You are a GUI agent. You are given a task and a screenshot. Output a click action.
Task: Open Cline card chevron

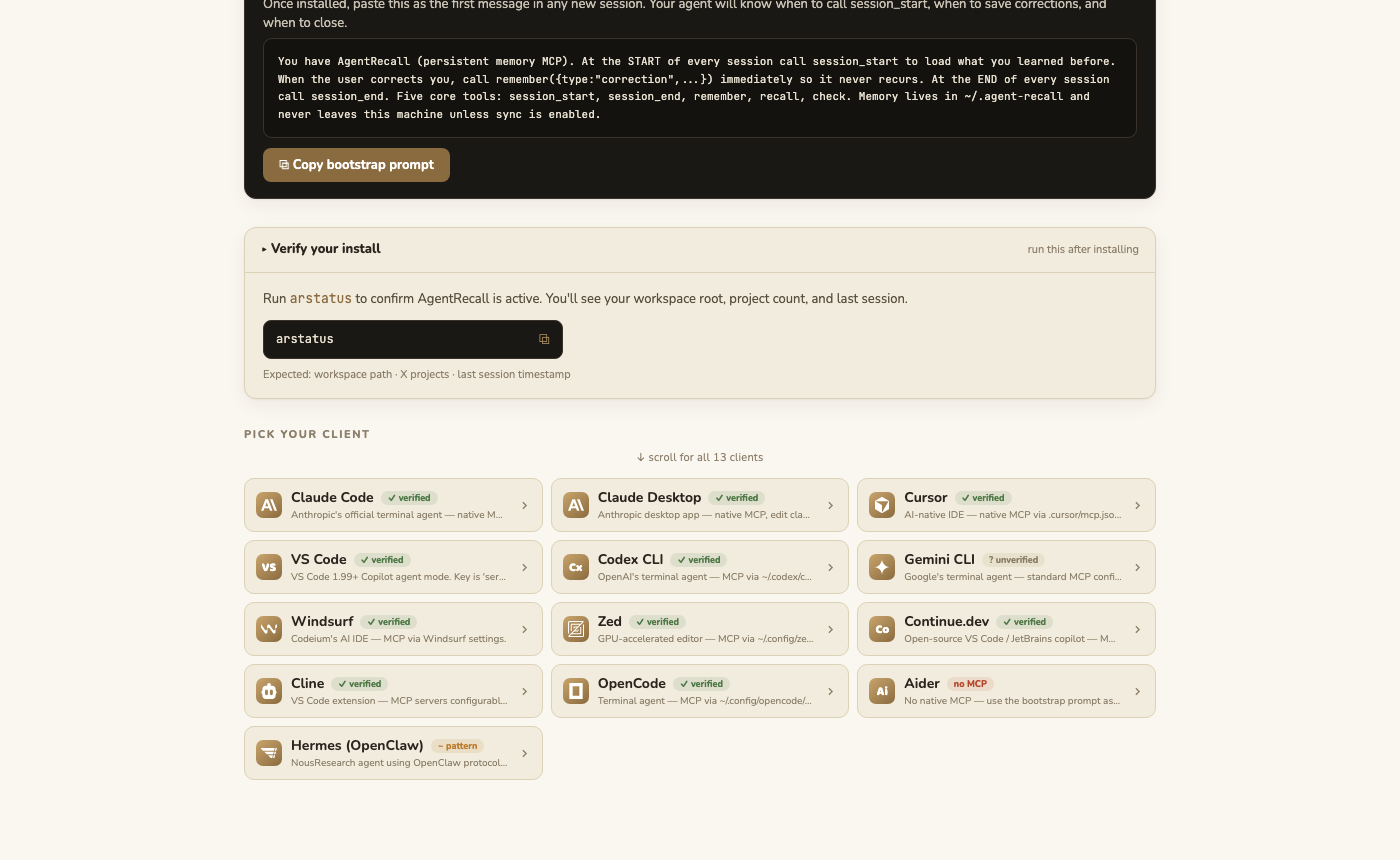(524, 692)
